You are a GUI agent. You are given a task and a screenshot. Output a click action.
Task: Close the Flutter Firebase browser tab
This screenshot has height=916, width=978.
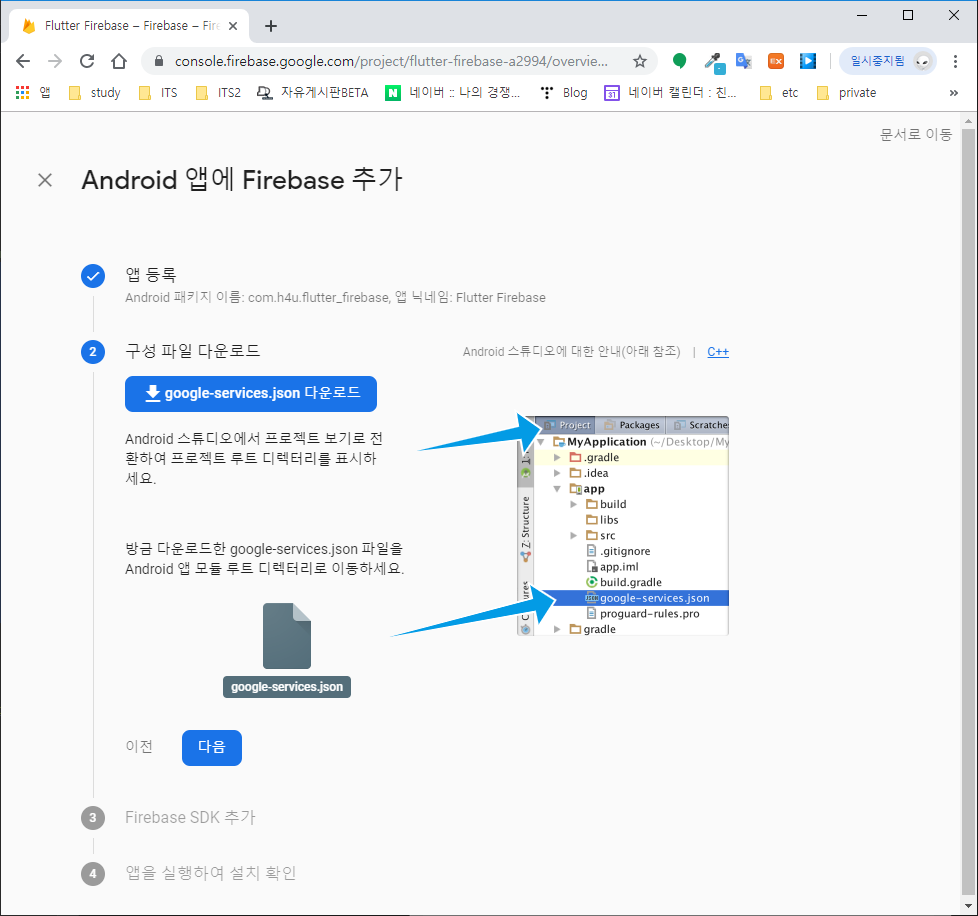(233, 26)
